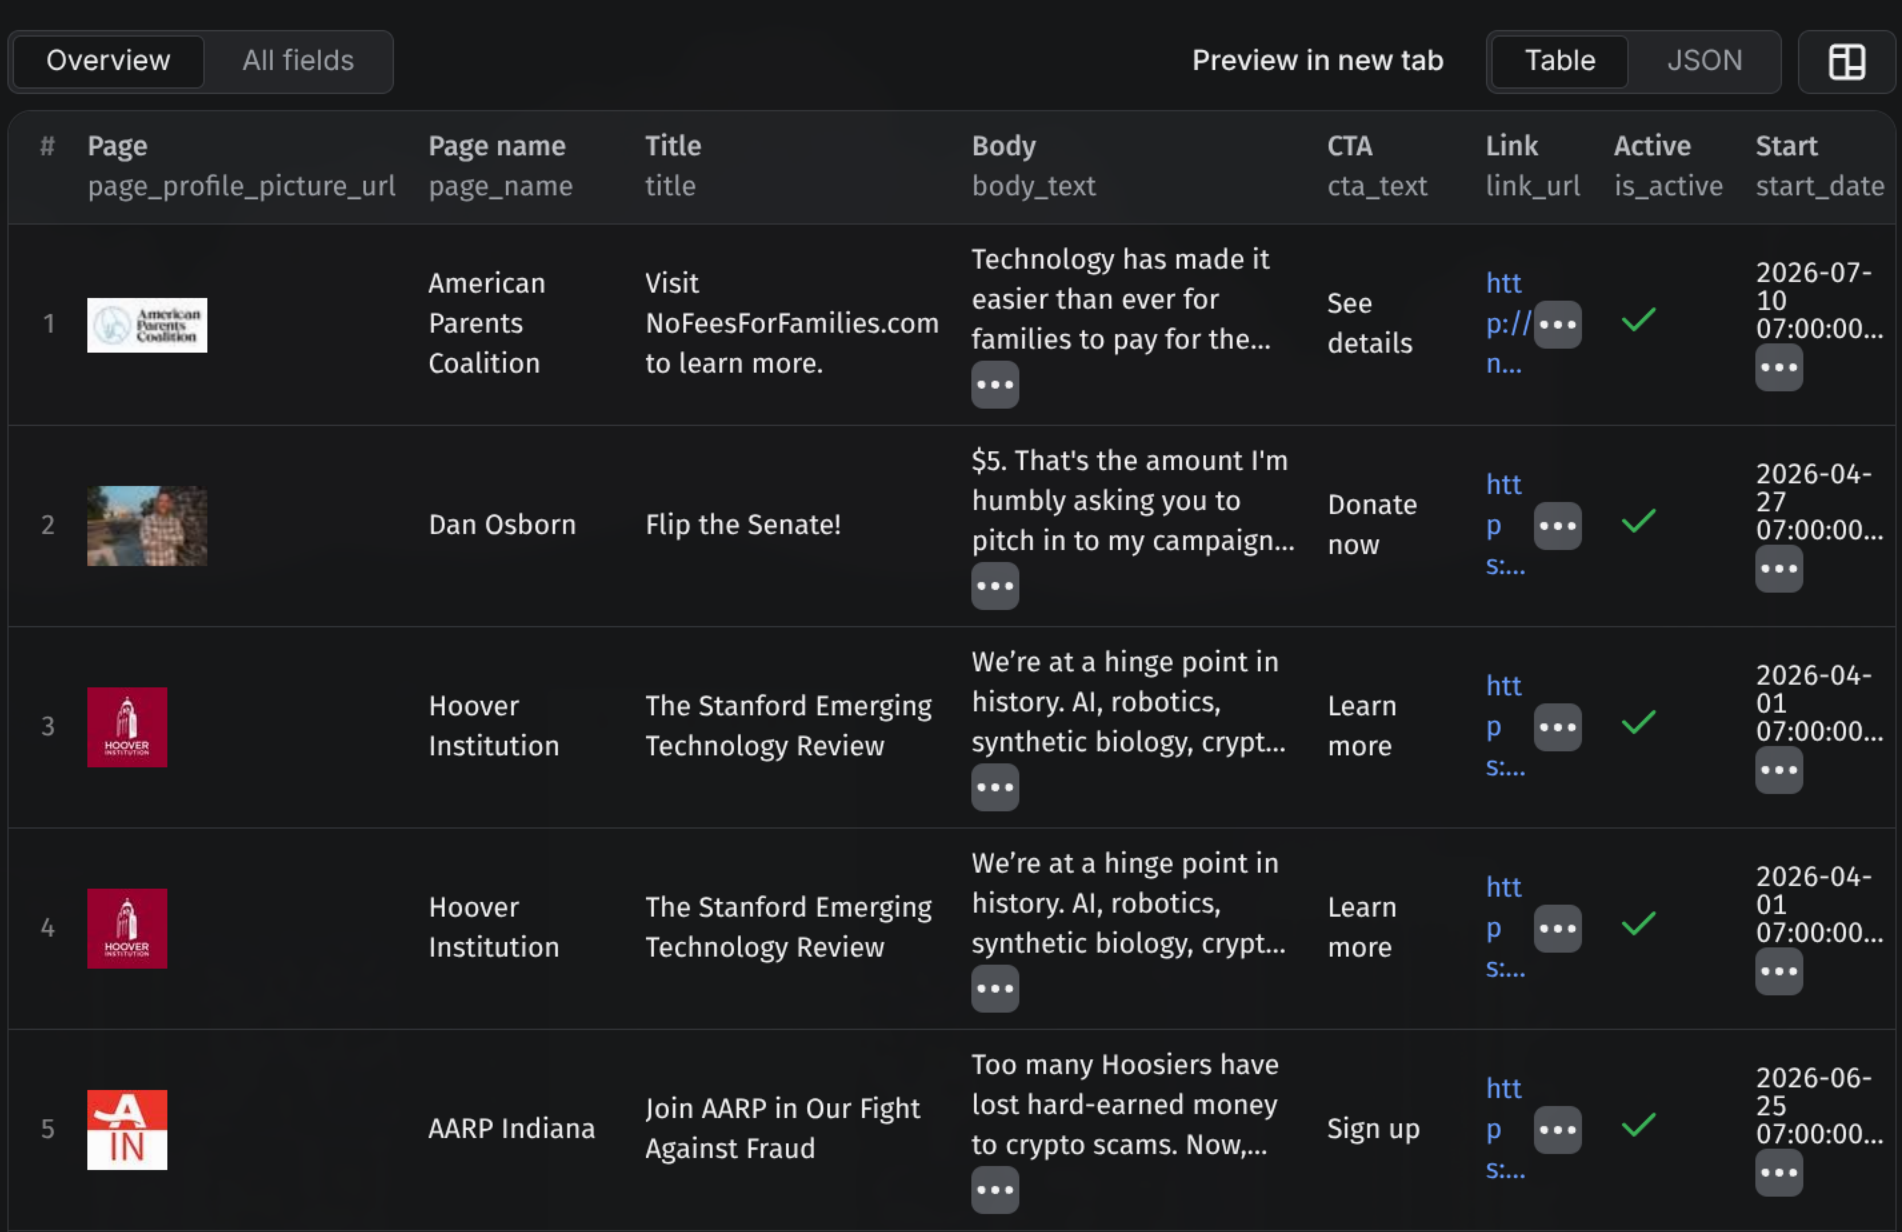Click the Body column header
Image resolution: width=1902 pixels, height=1232 pixels.
[1033, 166]
